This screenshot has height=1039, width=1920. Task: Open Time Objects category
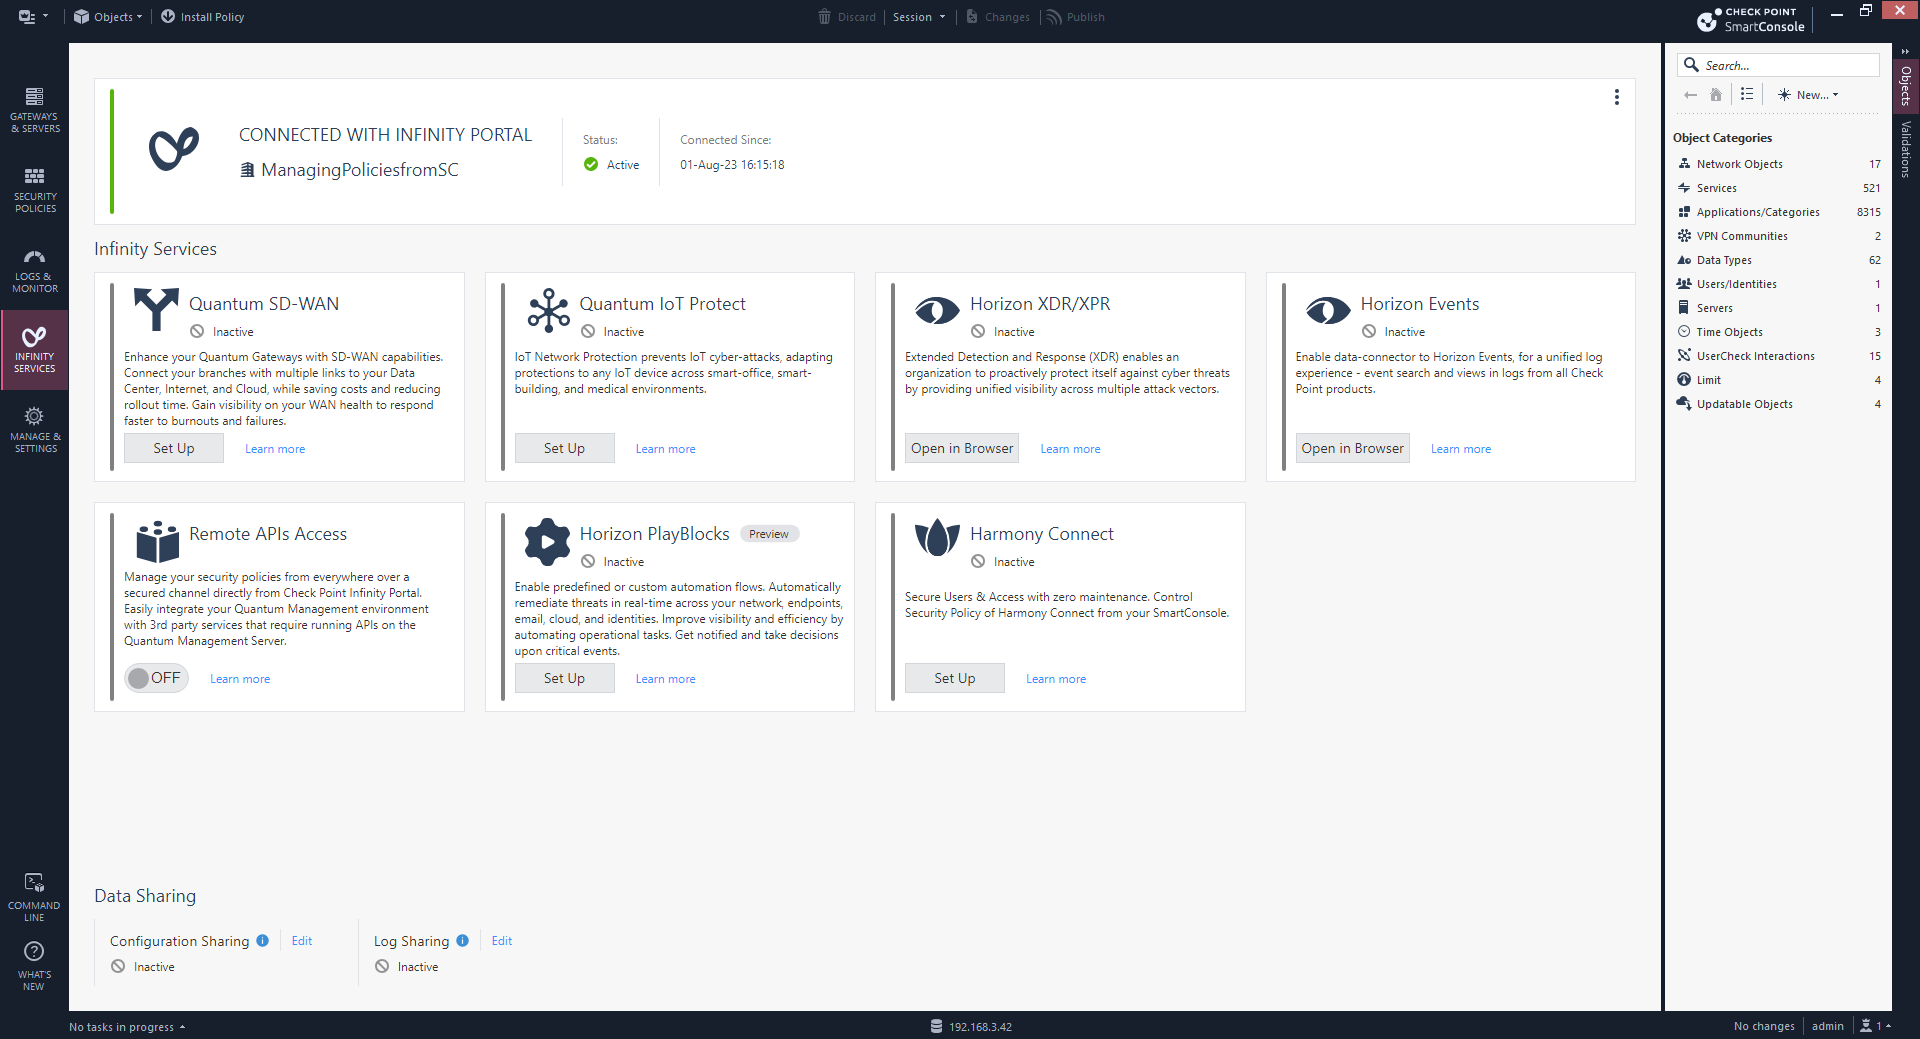1778,332
